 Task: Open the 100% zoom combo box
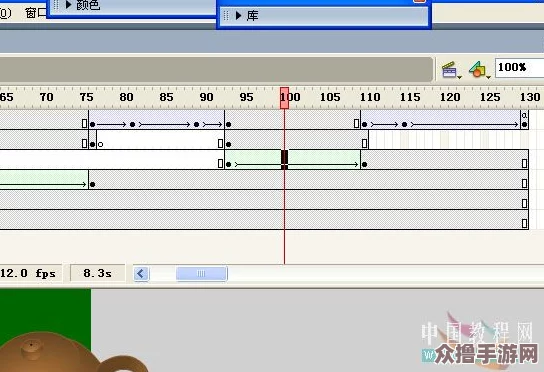click(x=519, y=67)
